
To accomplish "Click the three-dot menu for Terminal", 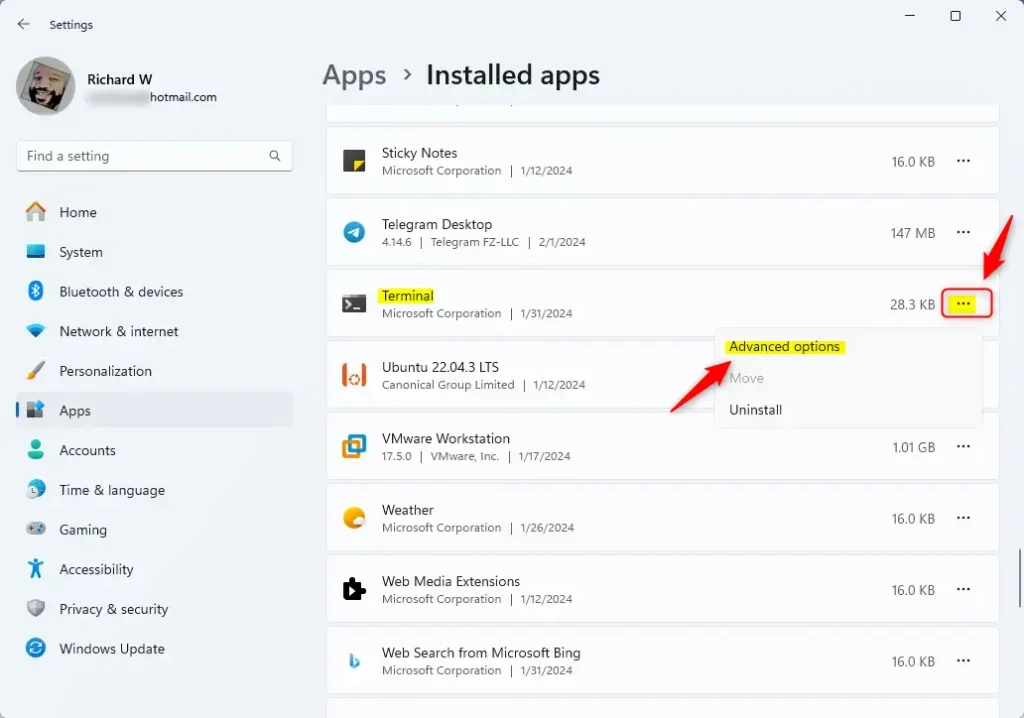I will pyautogui.click(x=963, y=304).
